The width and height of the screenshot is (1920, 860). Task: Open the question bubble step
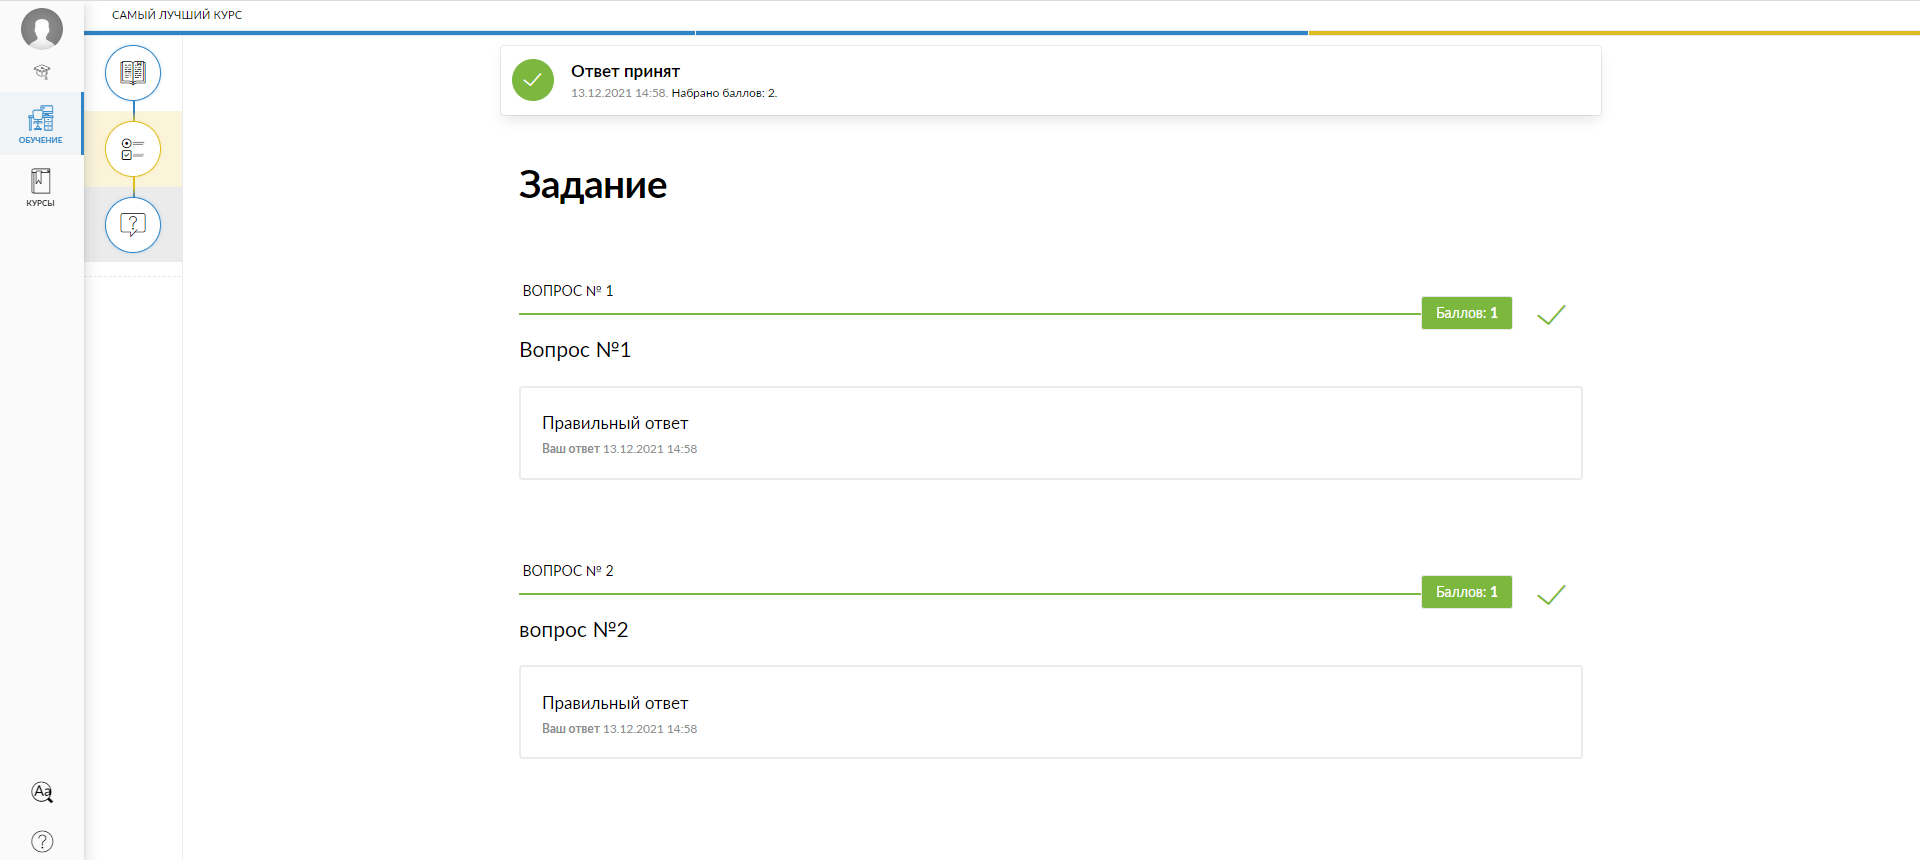(133, 225)
